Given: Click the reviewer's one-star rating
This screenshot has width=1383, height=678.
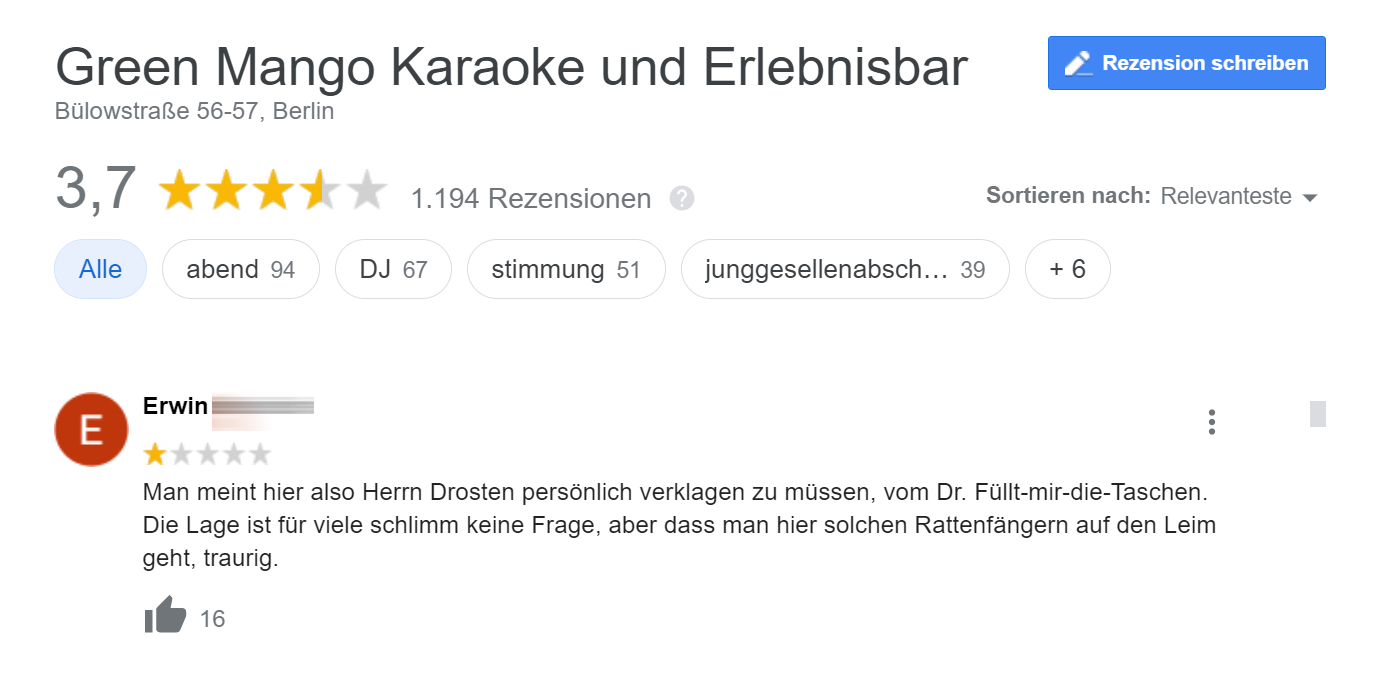Looking at the screenshot, I should (207, 455).
